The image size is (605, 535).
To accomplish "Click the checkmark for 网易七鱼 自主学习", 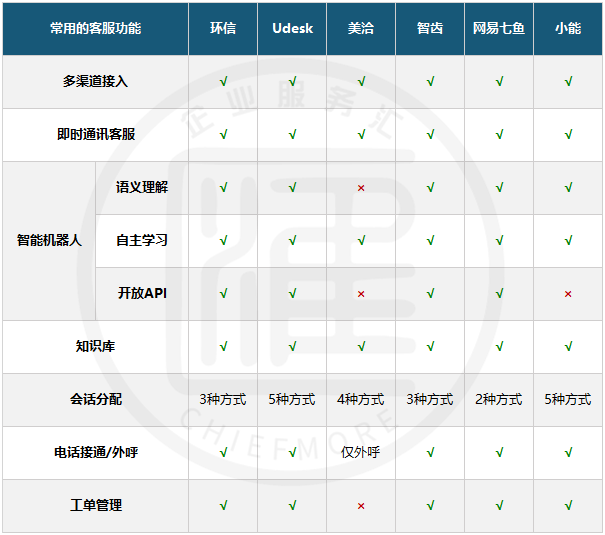I will click(x=500, y=240).
